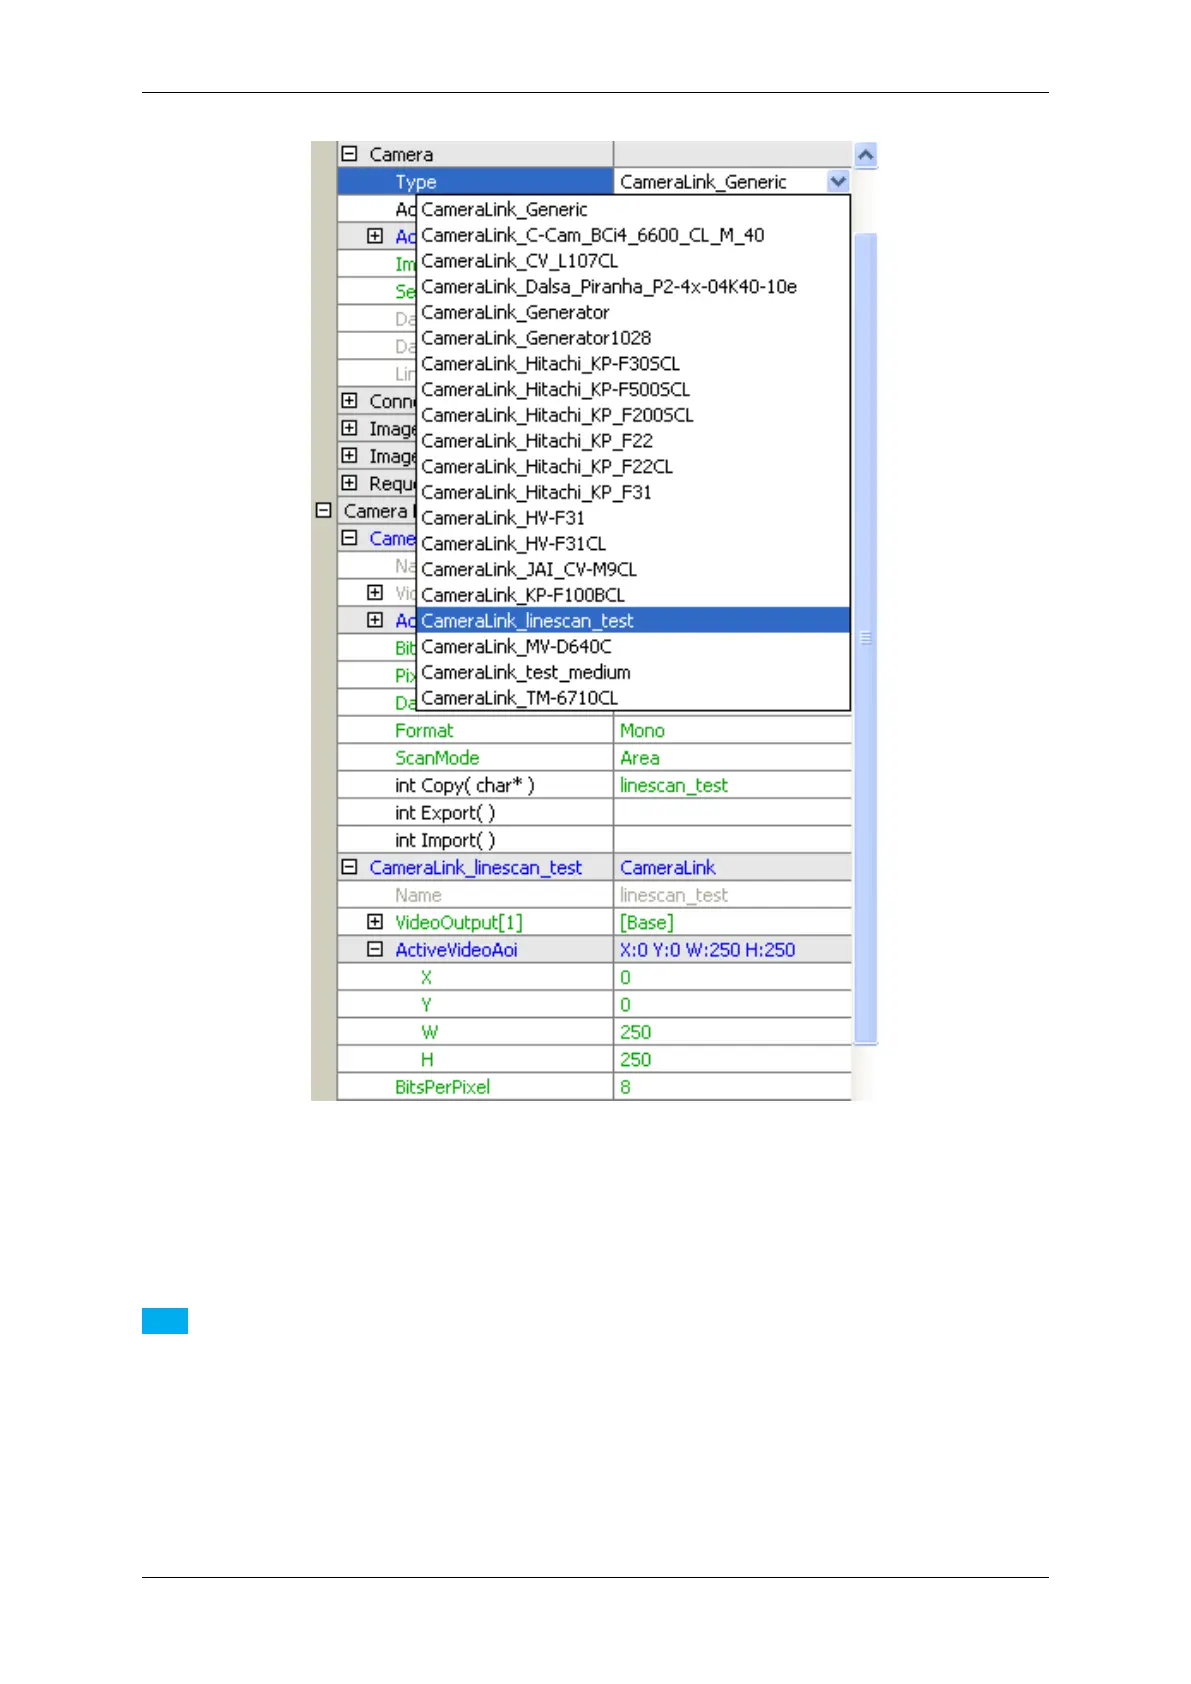
Task: Collapse the top Camera section
Action: point(349,154)
